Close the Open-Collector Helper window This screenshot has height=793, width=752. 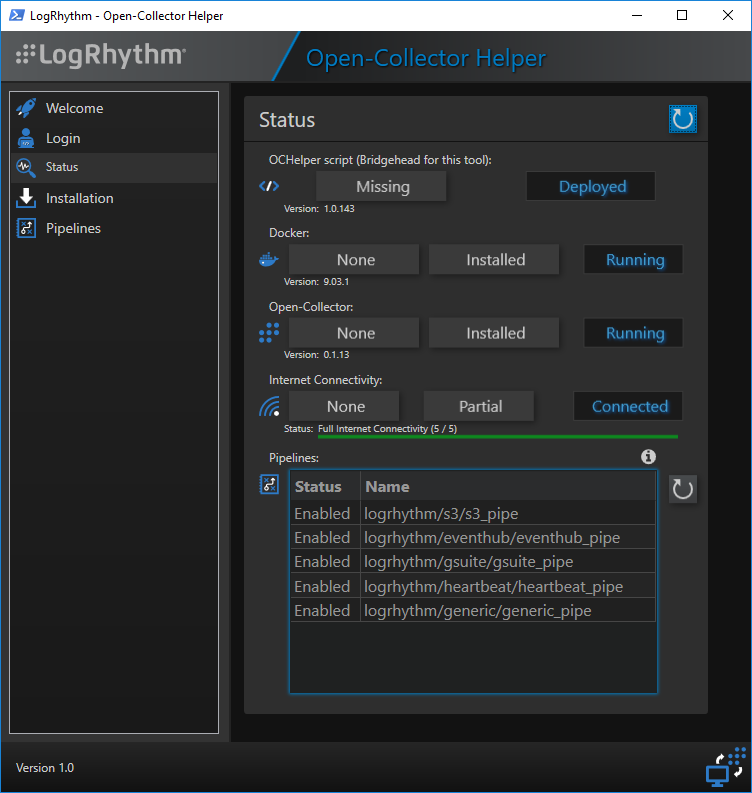(728, 15)
